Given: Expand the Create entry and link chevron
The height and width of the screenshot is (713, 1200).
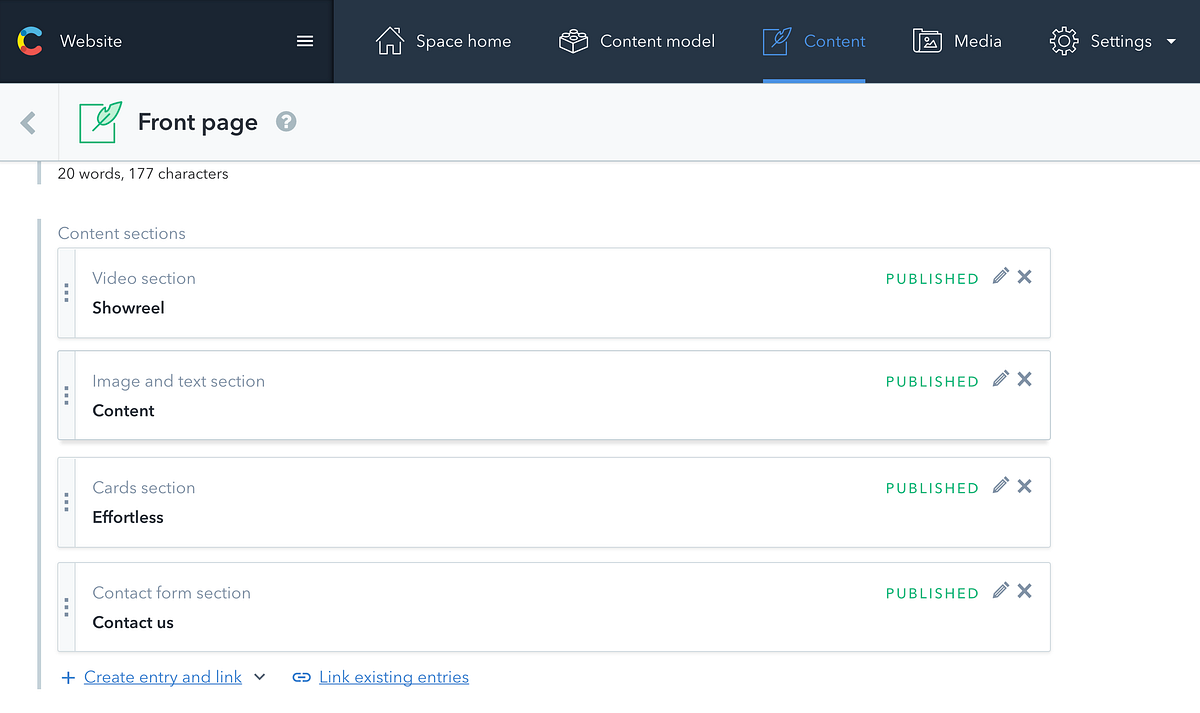Looking at the screenshot, I should [x=260, y=677].
